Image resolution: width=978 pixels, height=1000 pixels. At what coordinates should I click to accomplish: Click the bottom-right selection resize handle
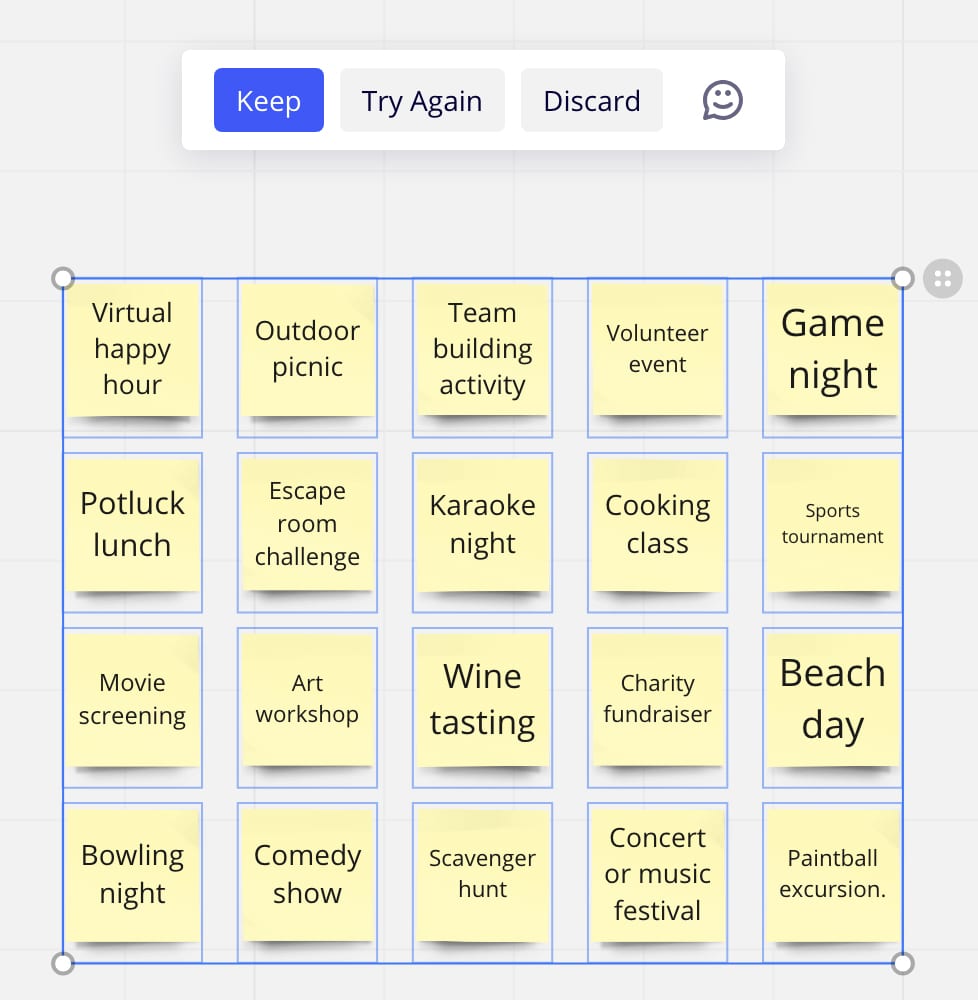pos(902,963)
